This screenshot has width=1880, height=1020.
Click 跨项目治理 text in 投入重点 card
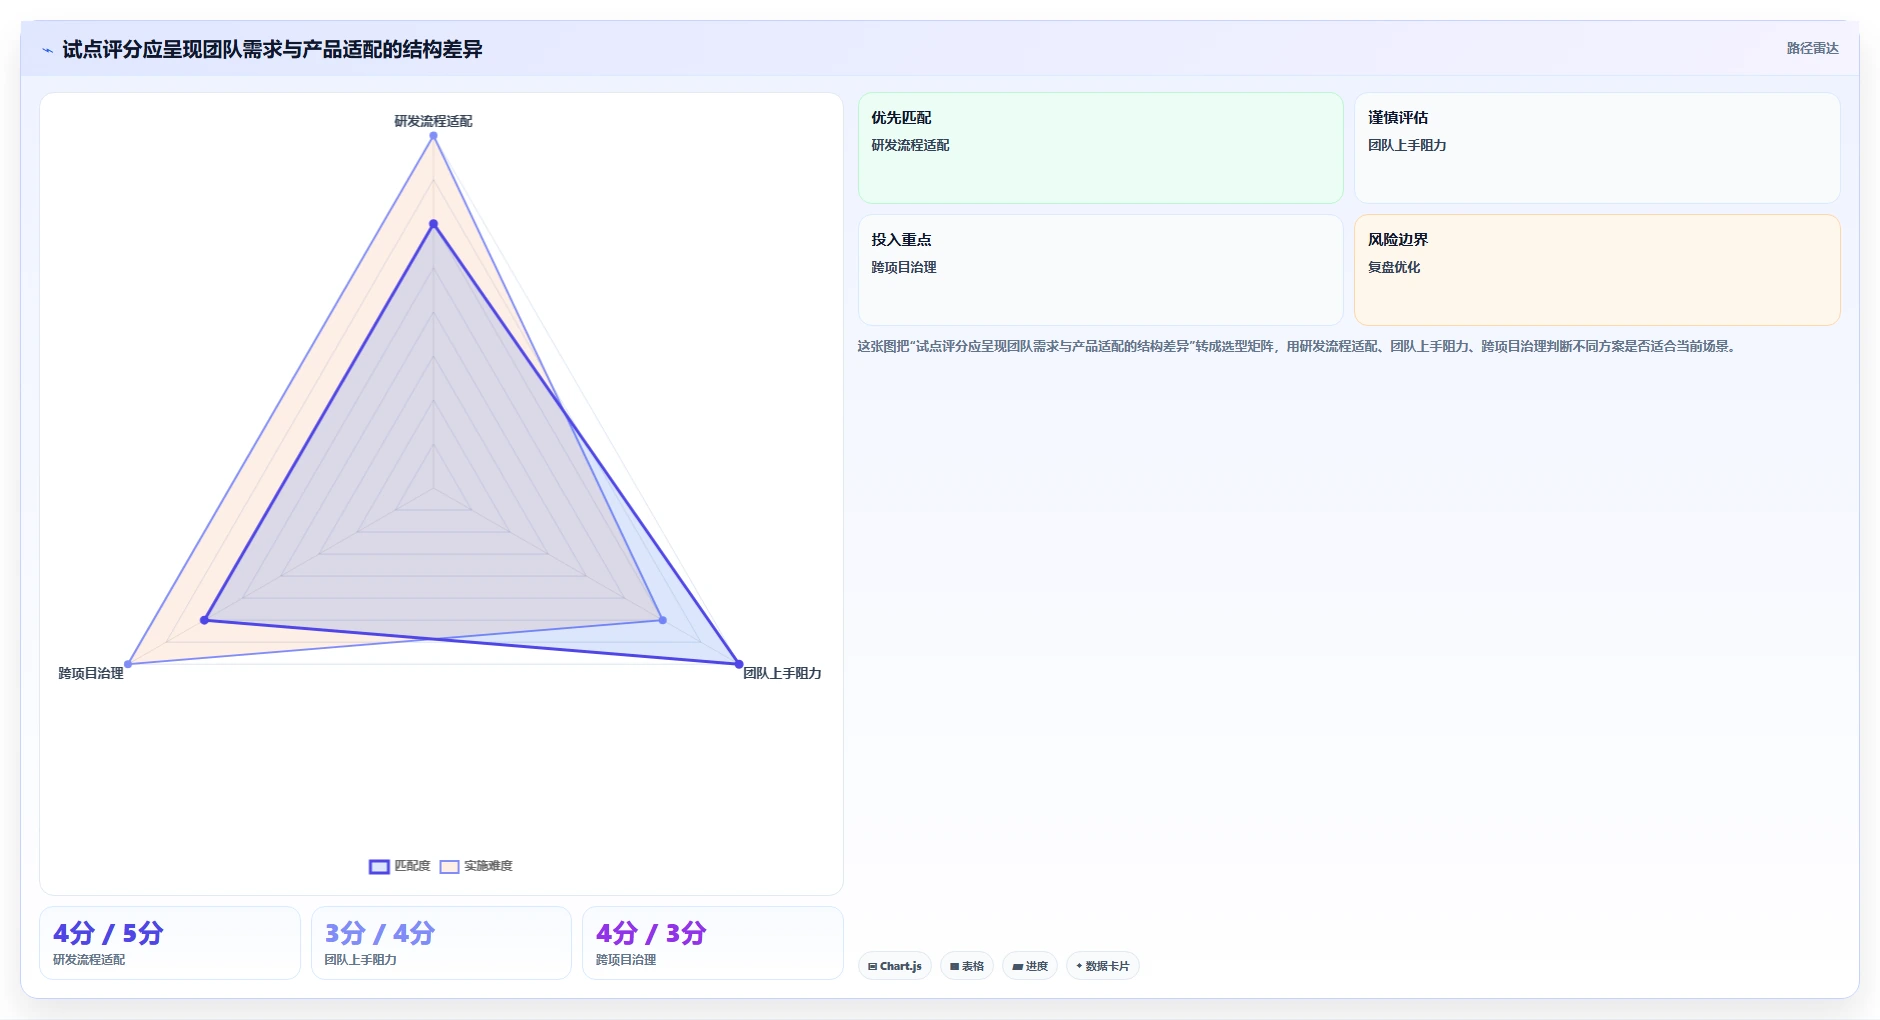pyautogui.click(x=904, y=267)
